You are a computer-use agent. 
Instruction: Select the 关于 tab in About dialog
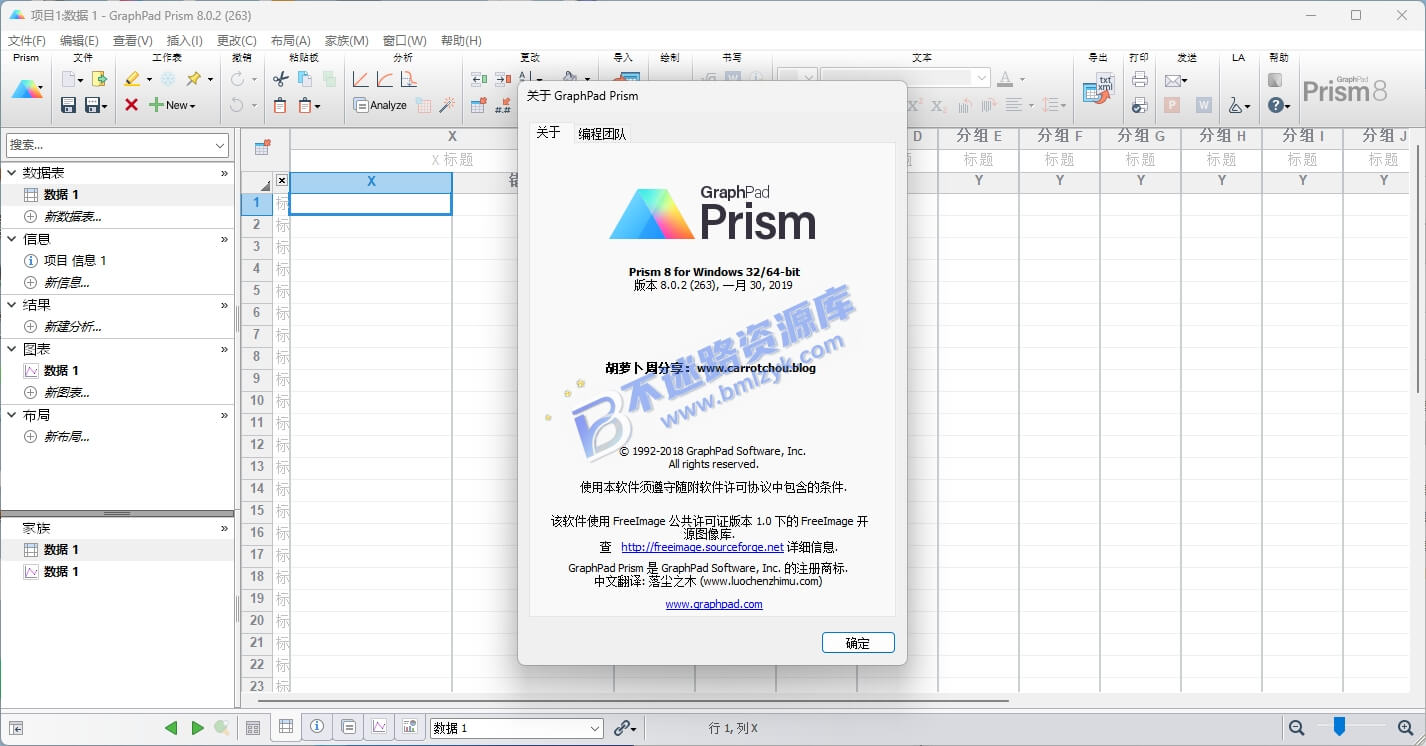[x=548, y=132]
